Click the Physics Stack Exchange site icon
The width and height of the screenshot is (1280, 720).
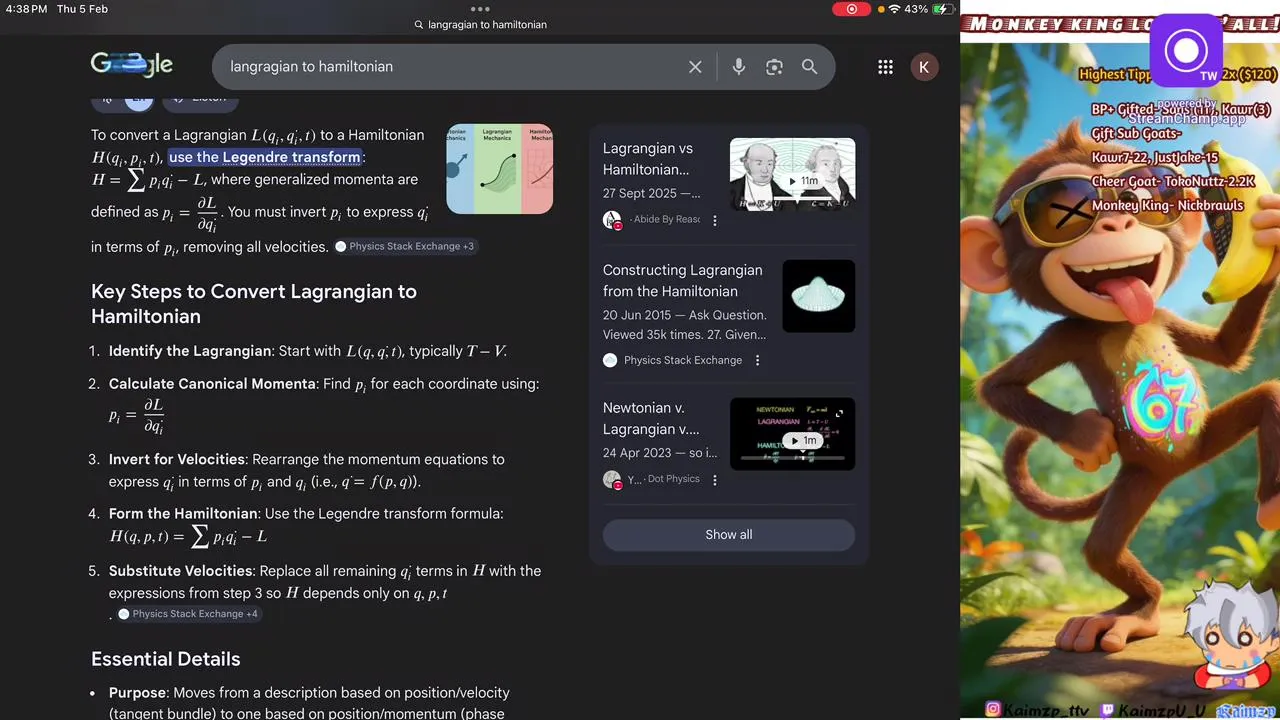[610, 360]
